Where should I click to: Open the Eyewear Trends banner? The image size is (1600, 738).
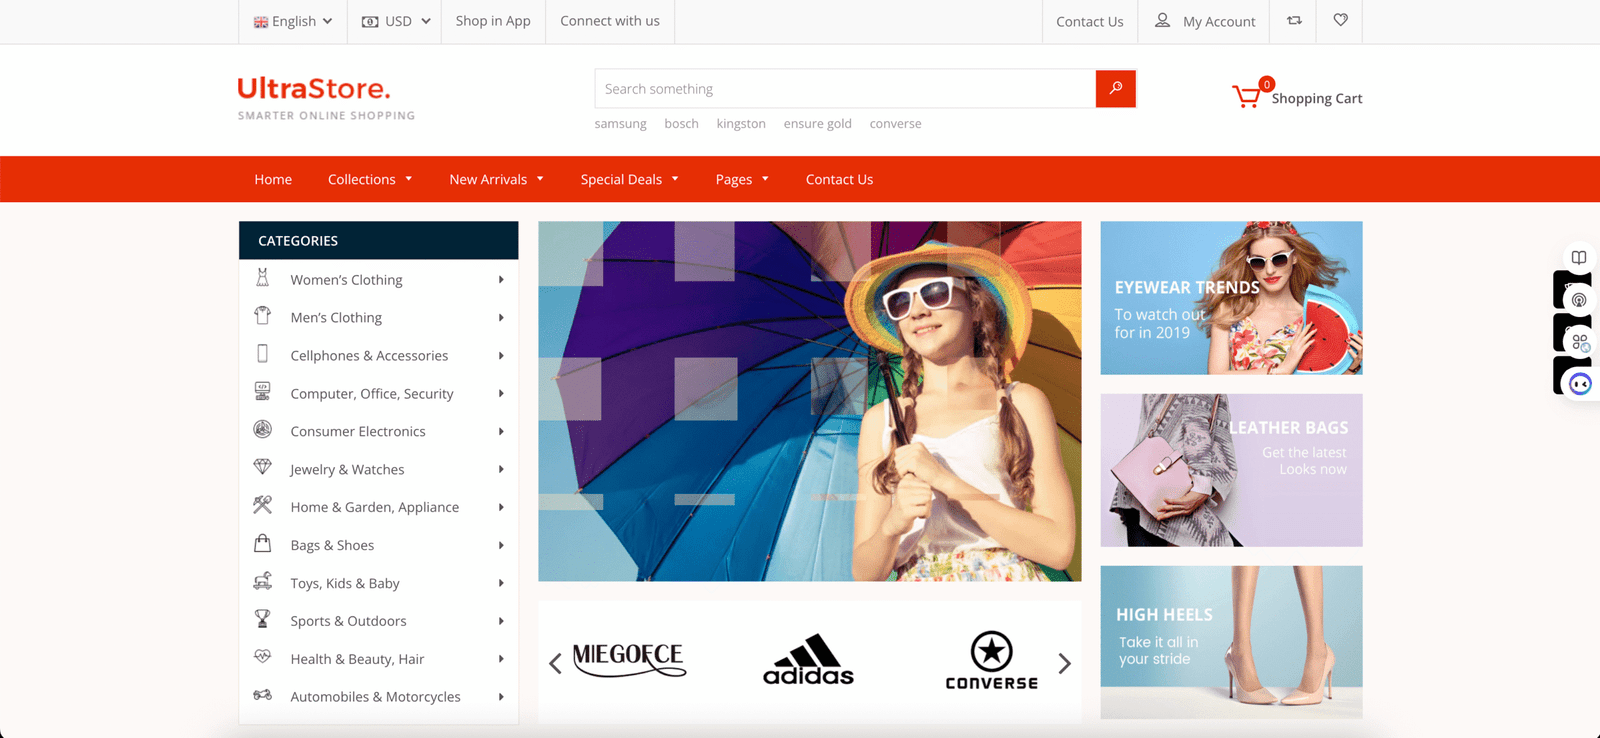(x=1231, y=298)
